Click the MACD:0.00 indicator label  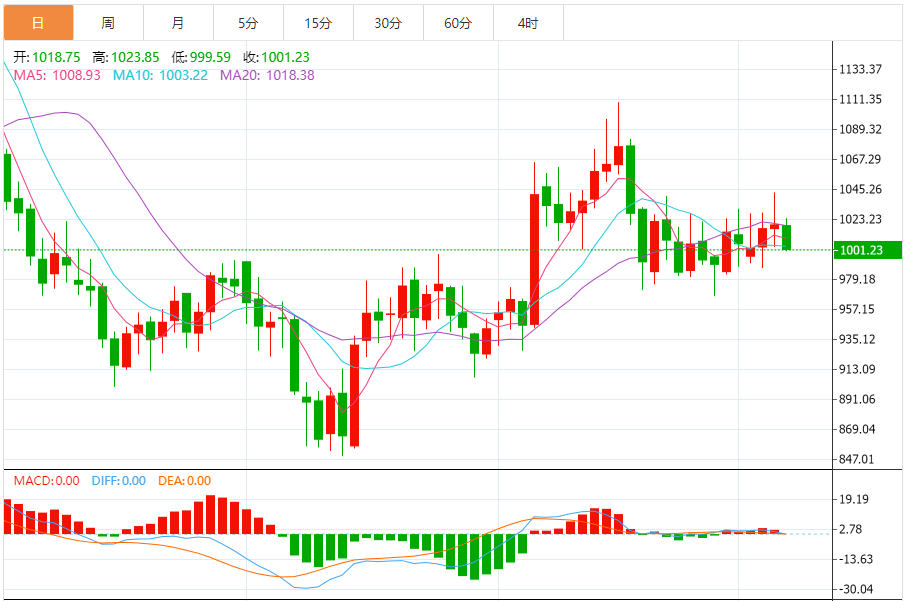47,480
